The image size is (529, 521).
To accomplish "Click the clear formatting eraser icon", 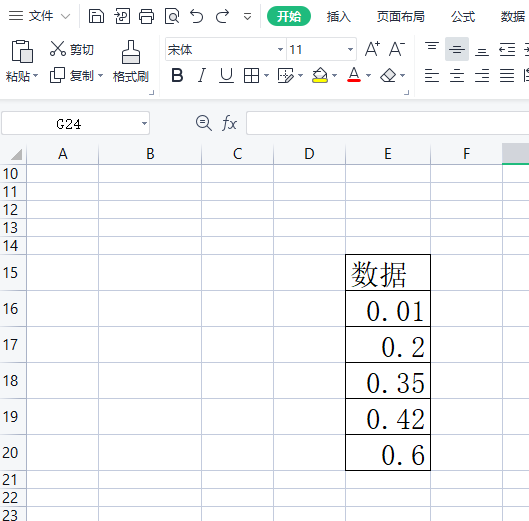I will (388, 75).
